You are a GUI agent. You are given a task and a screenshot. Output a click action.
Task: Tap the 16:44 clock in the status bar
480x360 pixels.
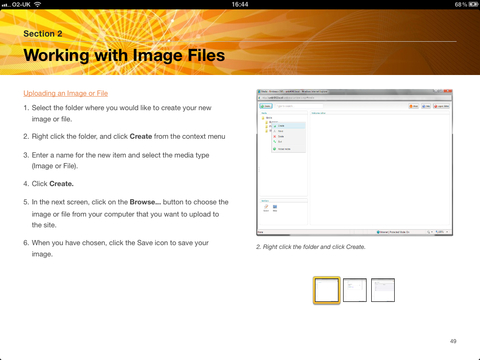[240, 4]
